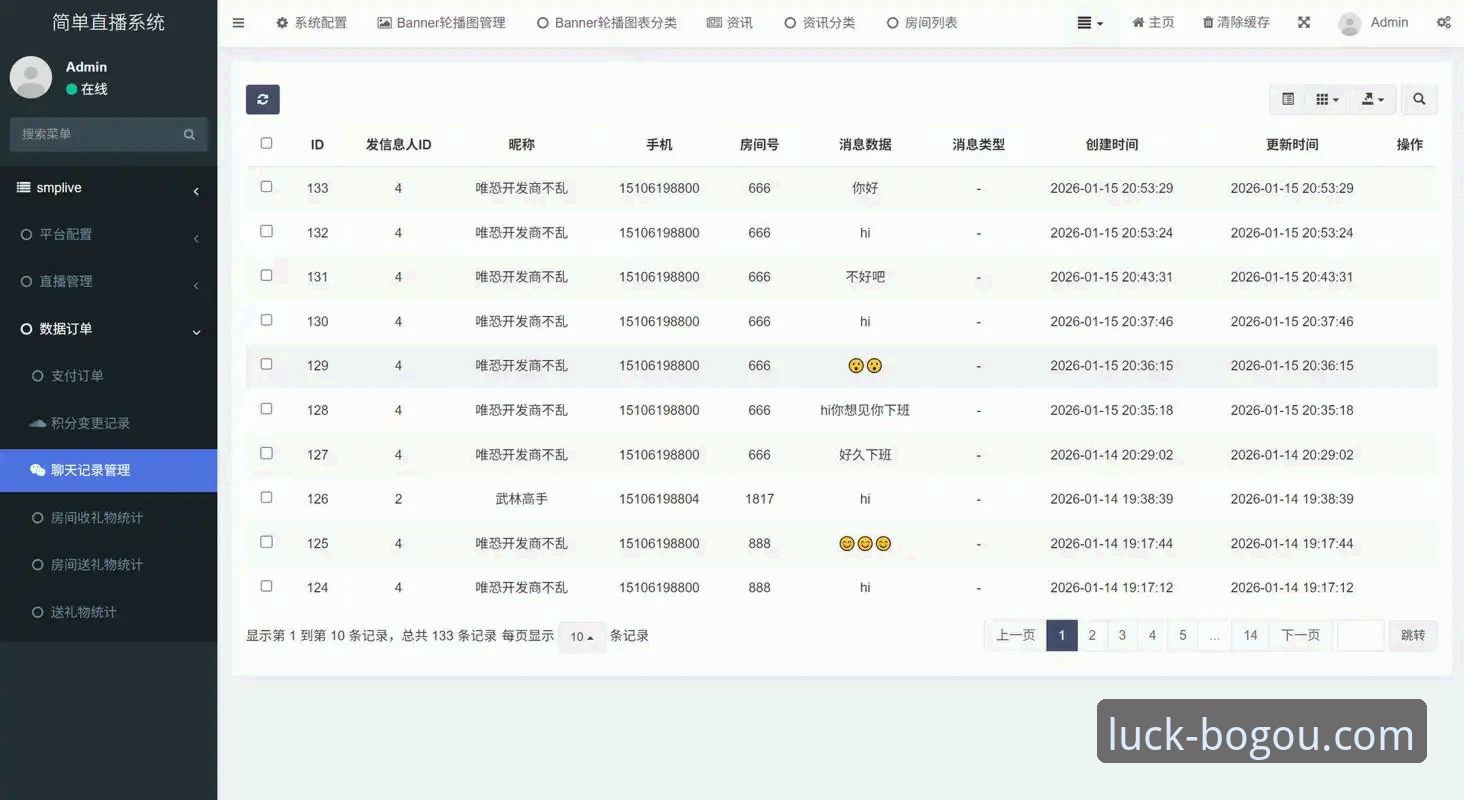Open the Banner轮播图表分类 tab
The image size is (1464, 800).
pos(607,23)
